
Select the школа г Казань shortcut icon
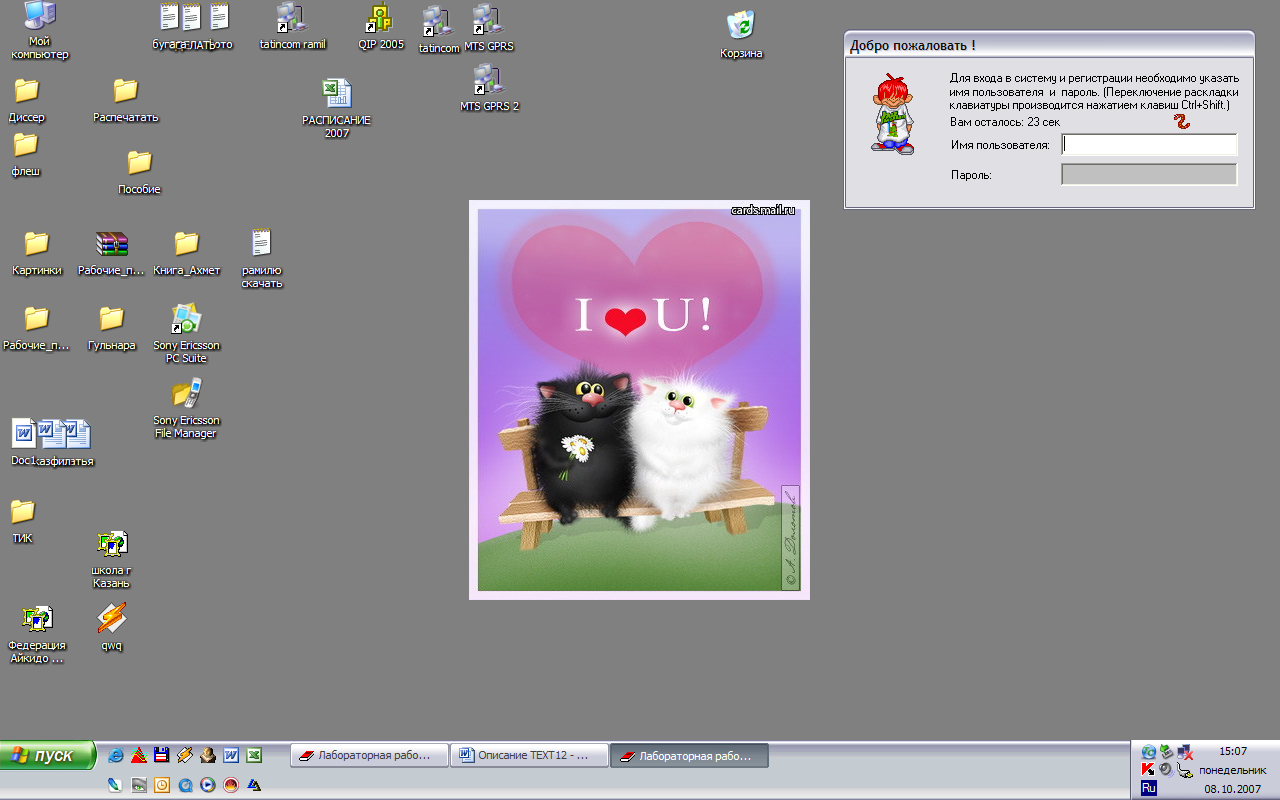pos(112,559)
